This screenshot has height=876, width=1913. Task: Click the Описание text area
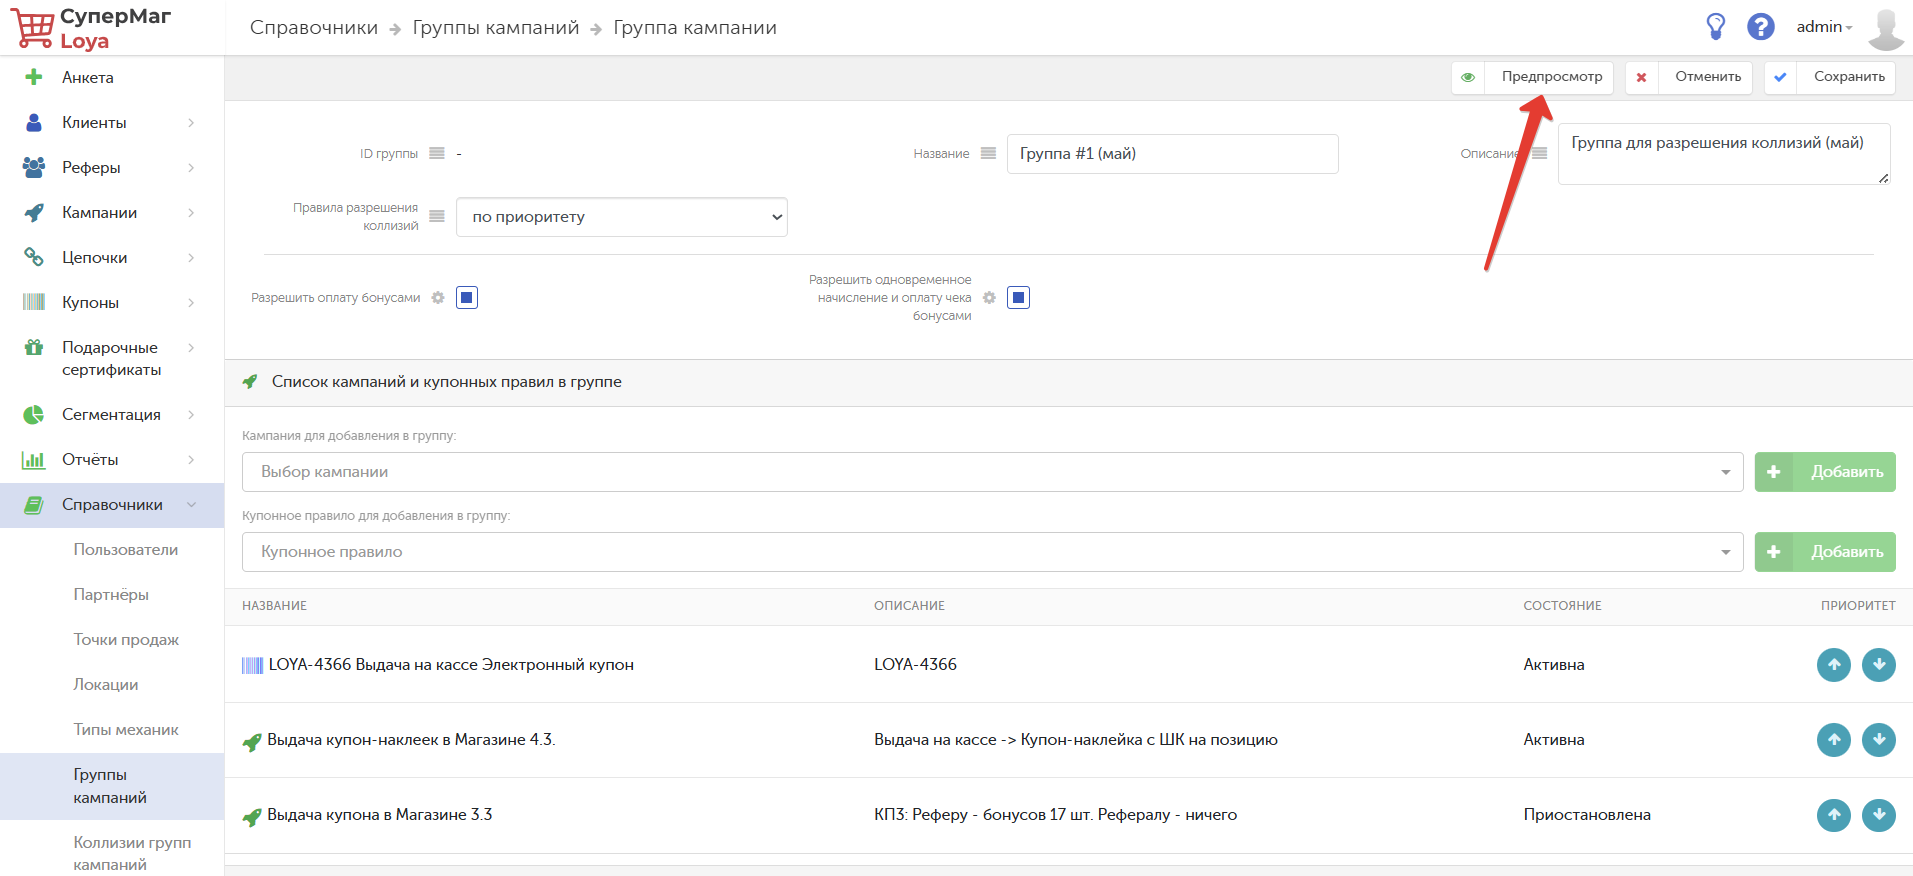click(x=1724, y=154)
